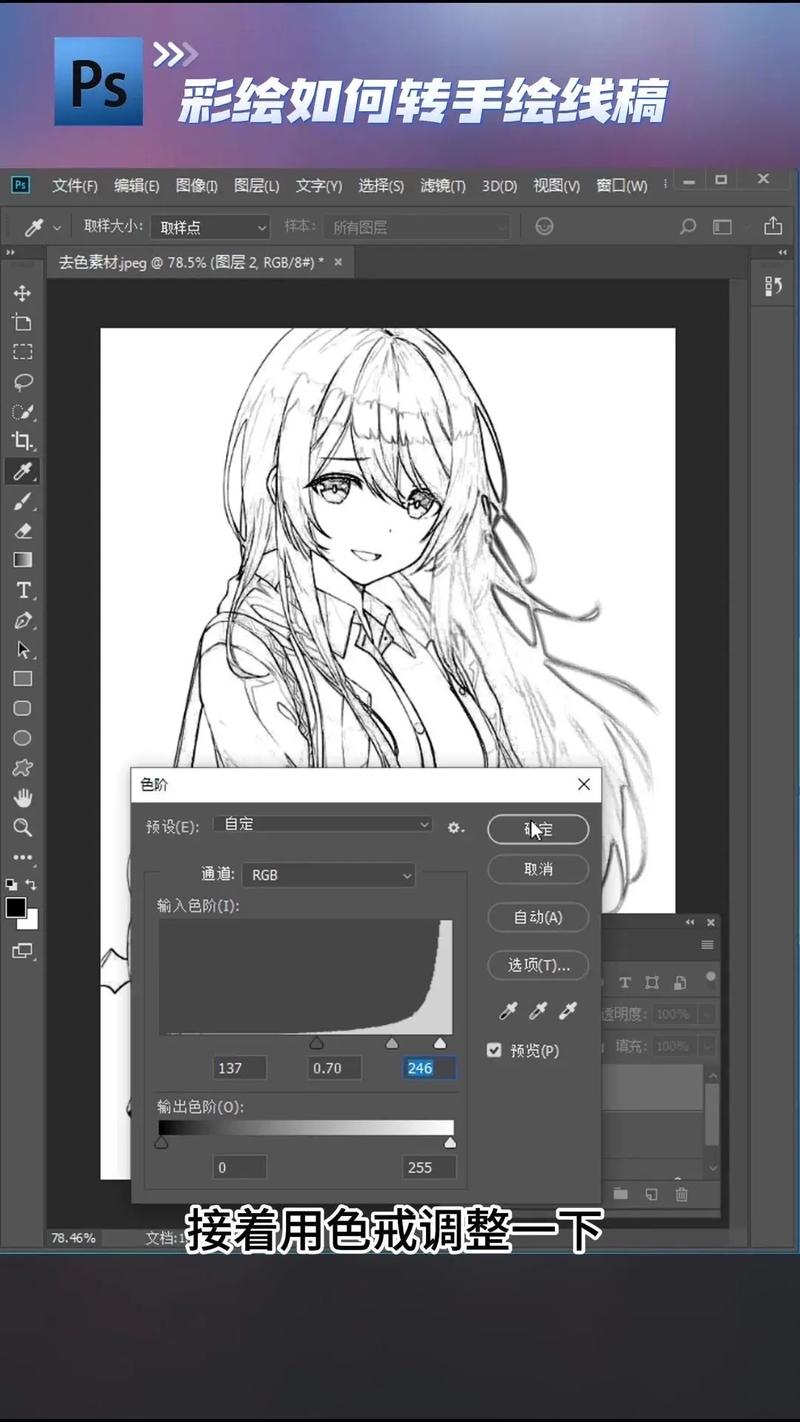The width and height of the screenshot is (800, 1422).
Task: Click the input shadow value field 137
Action: point(240,1068)
